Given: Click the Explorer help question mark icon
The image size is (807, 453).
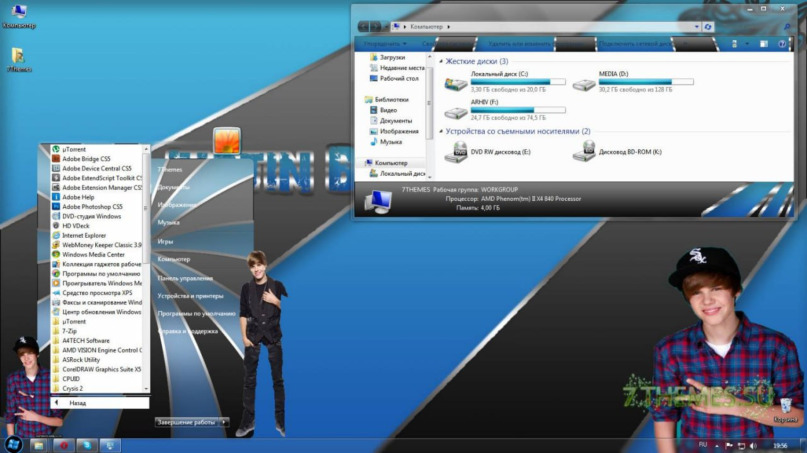Looking at the screenshot, I should pos(782,44).
